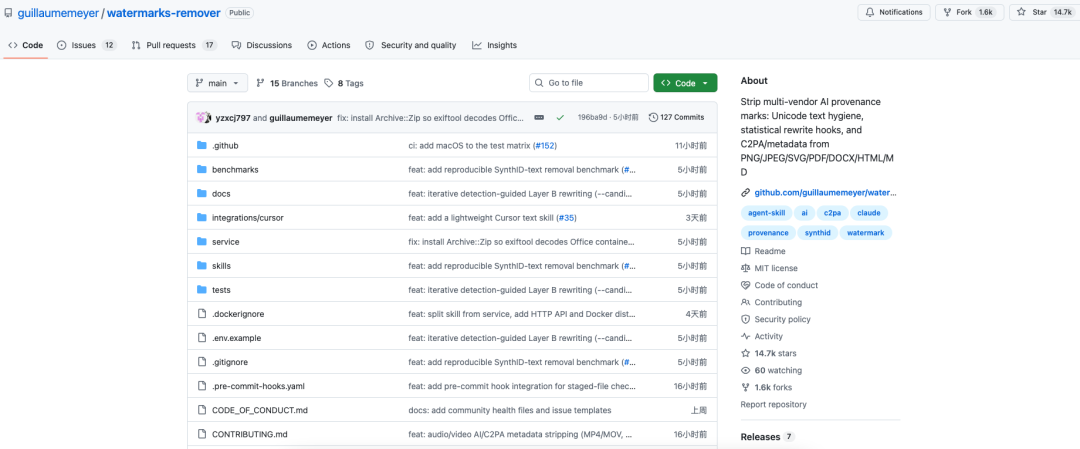This screenshot has width=1080, height=449.
Task: Open the Code of conduct link
Action: click(780, 285)
